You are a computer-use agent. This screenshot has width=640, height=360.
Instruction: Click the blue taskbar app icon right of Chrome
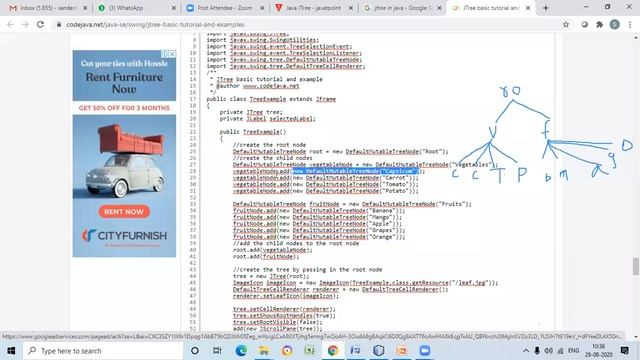(x=356, y=351)
